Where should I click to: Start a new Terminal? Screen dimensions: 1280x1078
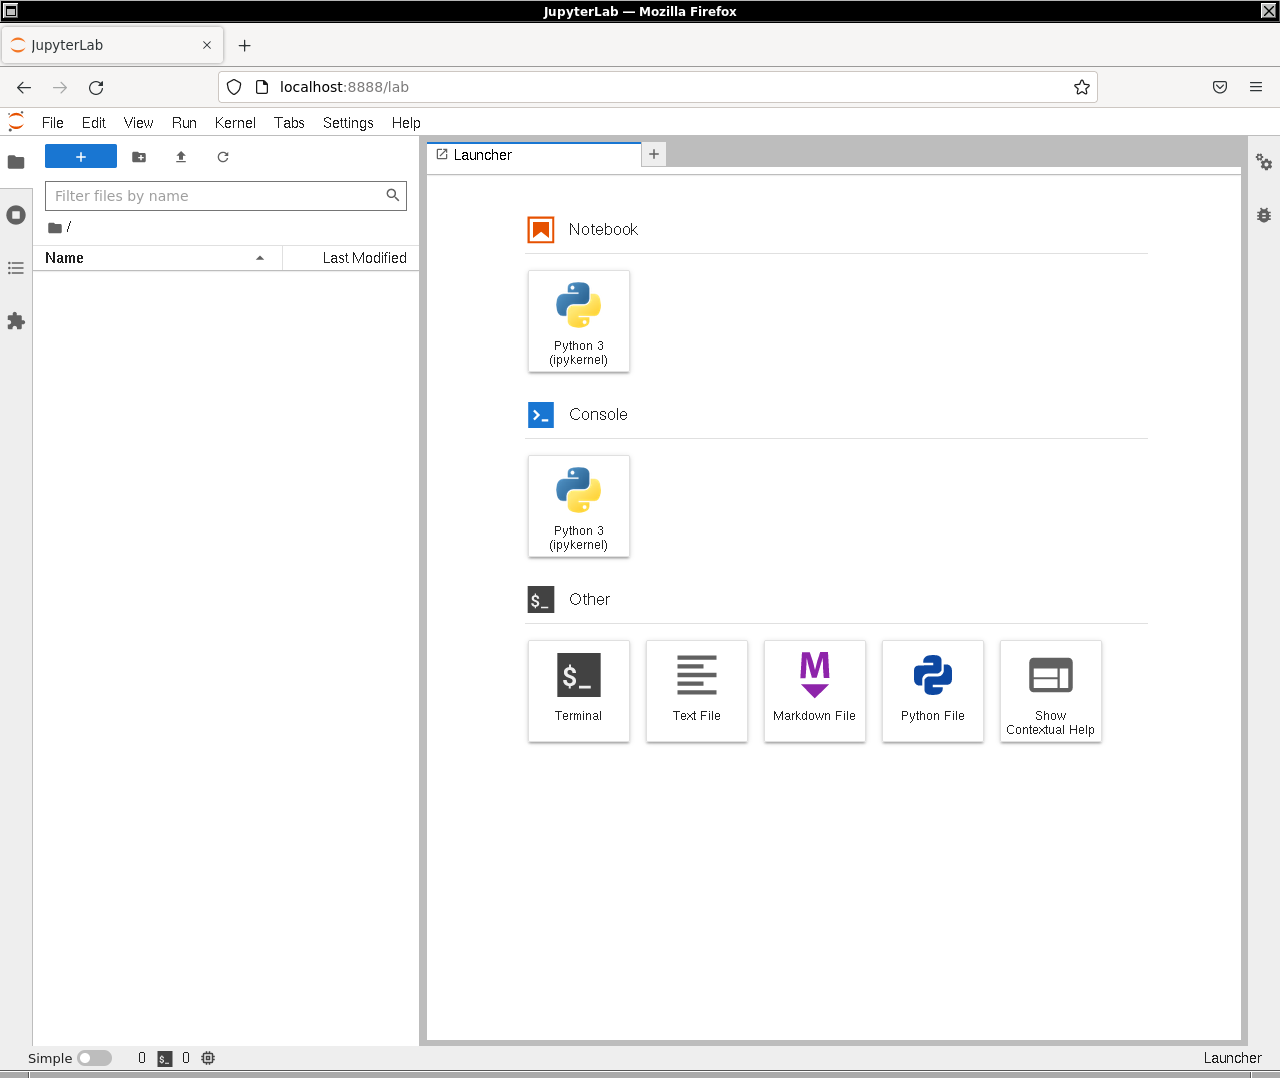coord(579,691)
